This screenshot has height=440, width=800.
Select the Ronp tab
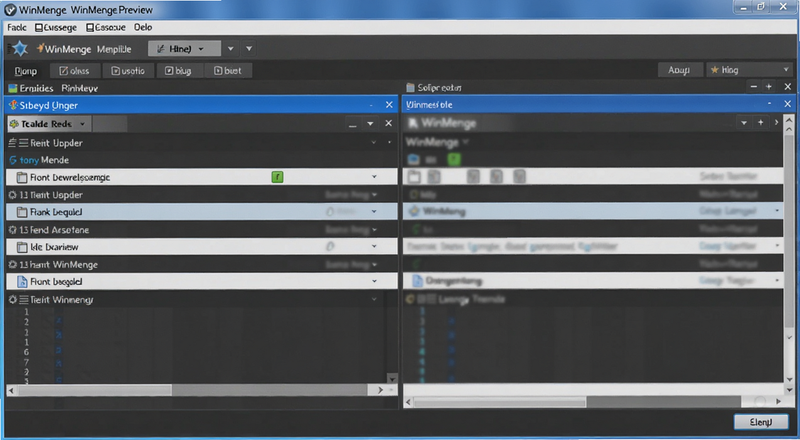point(26,71)
